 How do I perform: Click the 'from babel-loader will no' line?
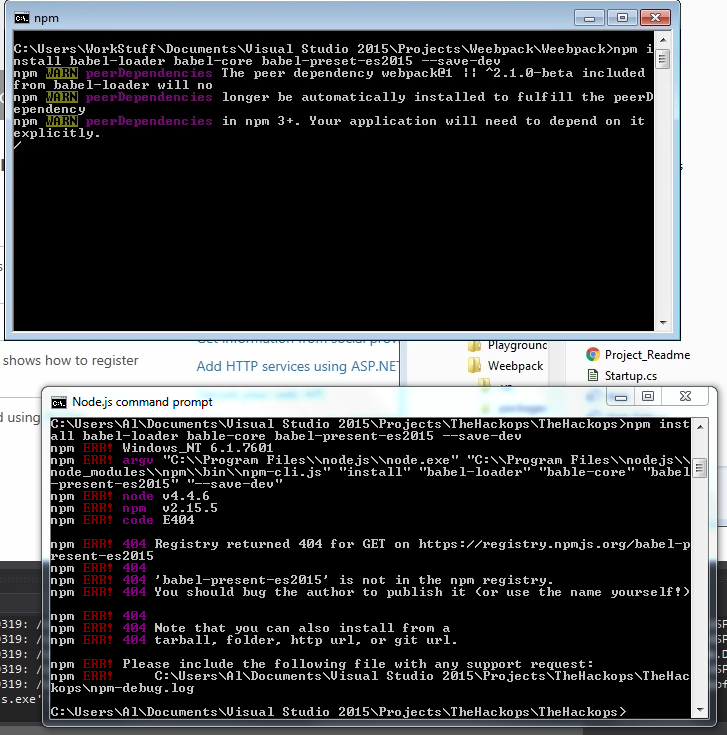pyautogui.click(x=113, y=85)
